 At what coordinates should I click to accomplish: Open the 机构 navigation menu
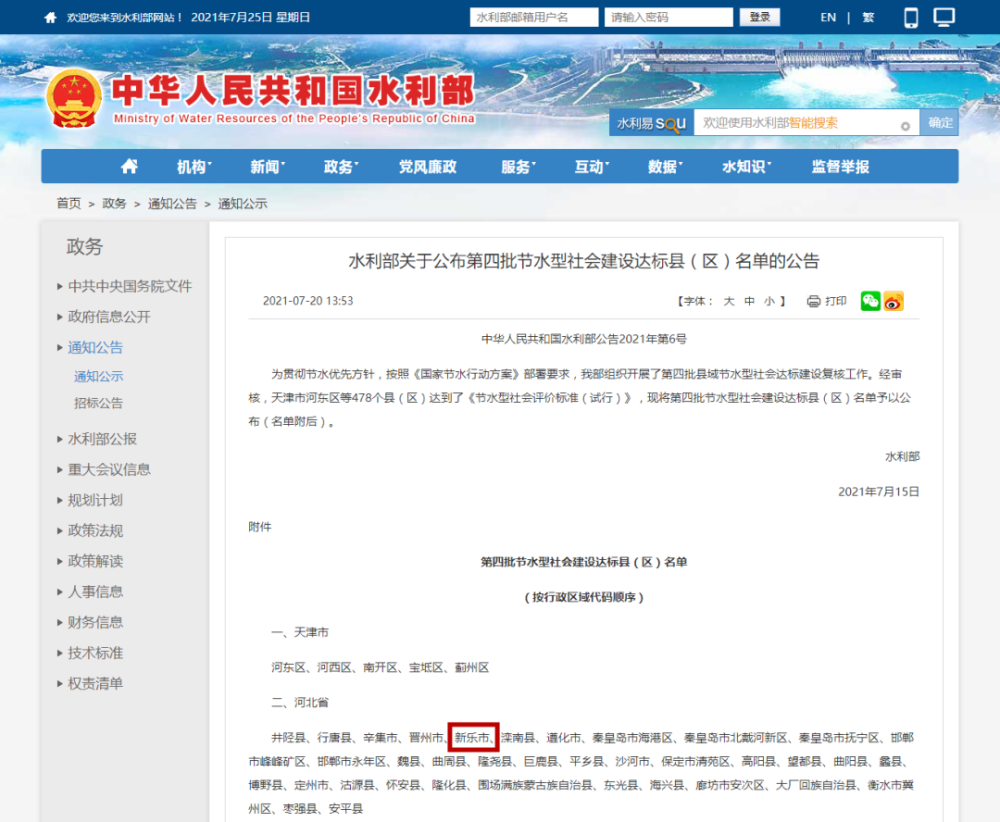pyautogui.click(x=194, y=167)
